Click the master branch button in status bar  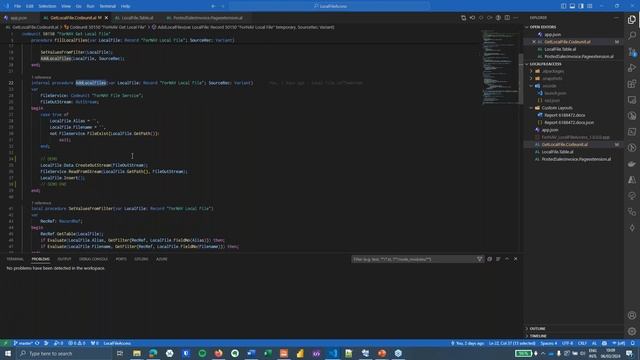tap(23, 343)
